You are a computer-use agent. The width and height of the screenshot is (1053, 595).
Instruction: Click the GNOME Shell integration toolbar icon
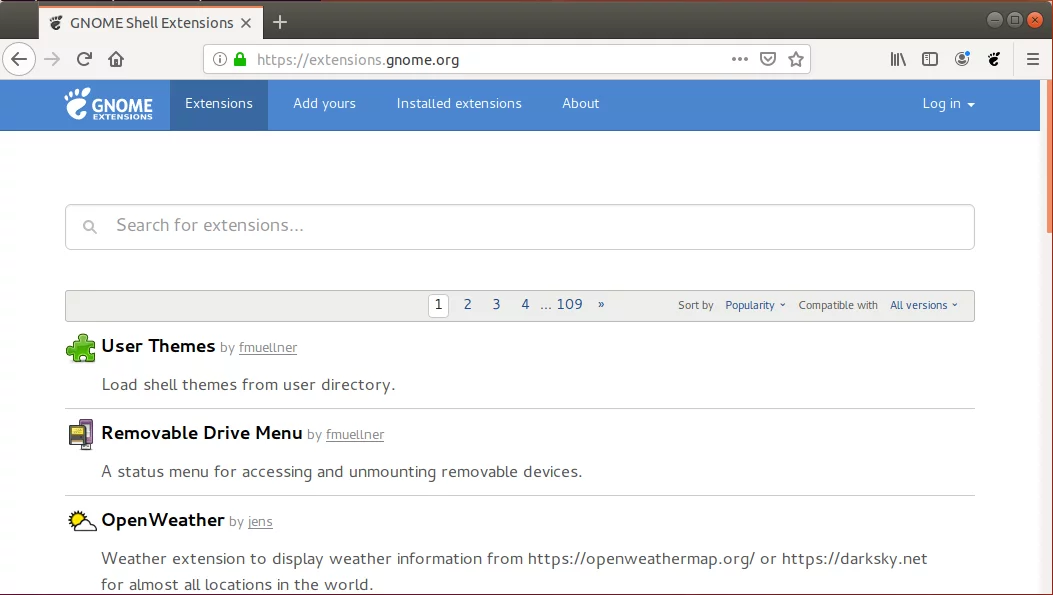(995, 59)
